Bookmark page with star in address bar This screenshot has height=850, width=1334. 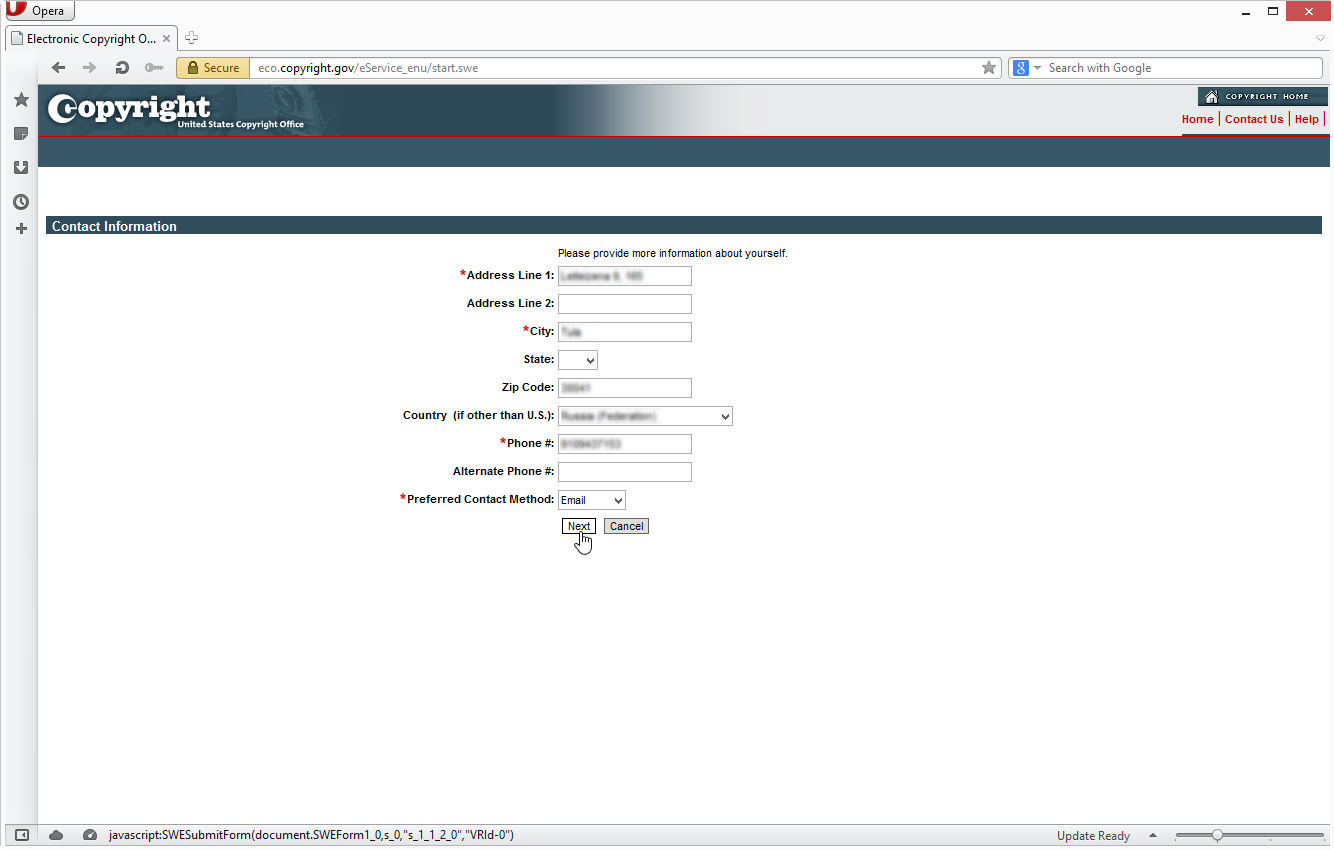click(x=989, y=68)
